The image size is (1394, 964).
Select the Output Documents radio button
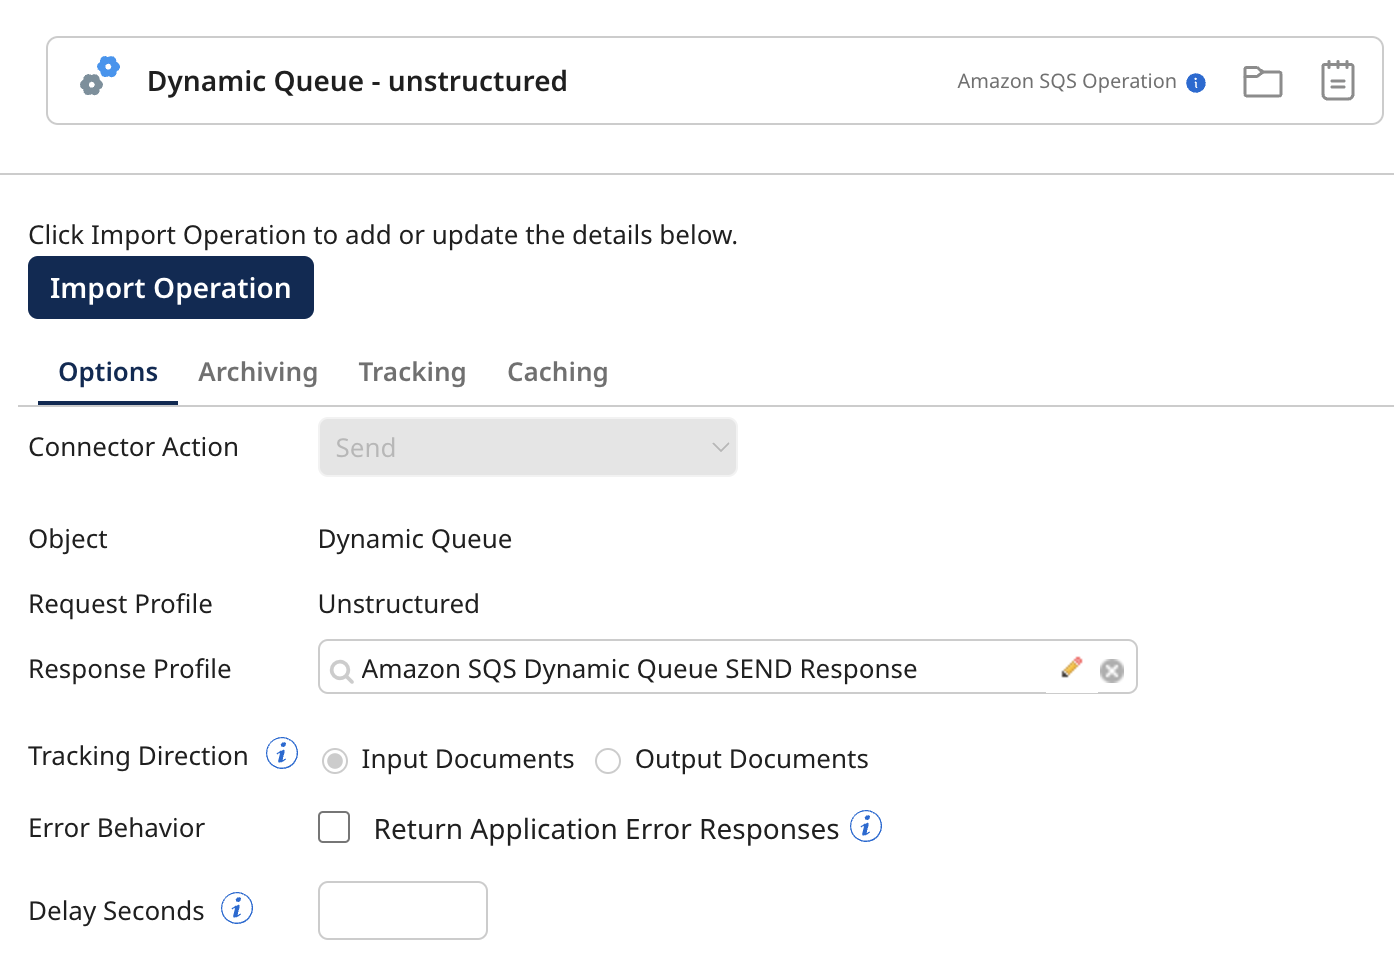(x=608, y=760)
